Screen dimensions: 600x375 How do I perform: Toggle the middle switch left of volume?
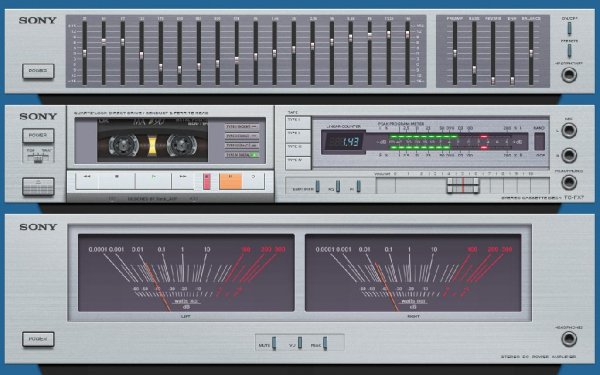point(338,186)
